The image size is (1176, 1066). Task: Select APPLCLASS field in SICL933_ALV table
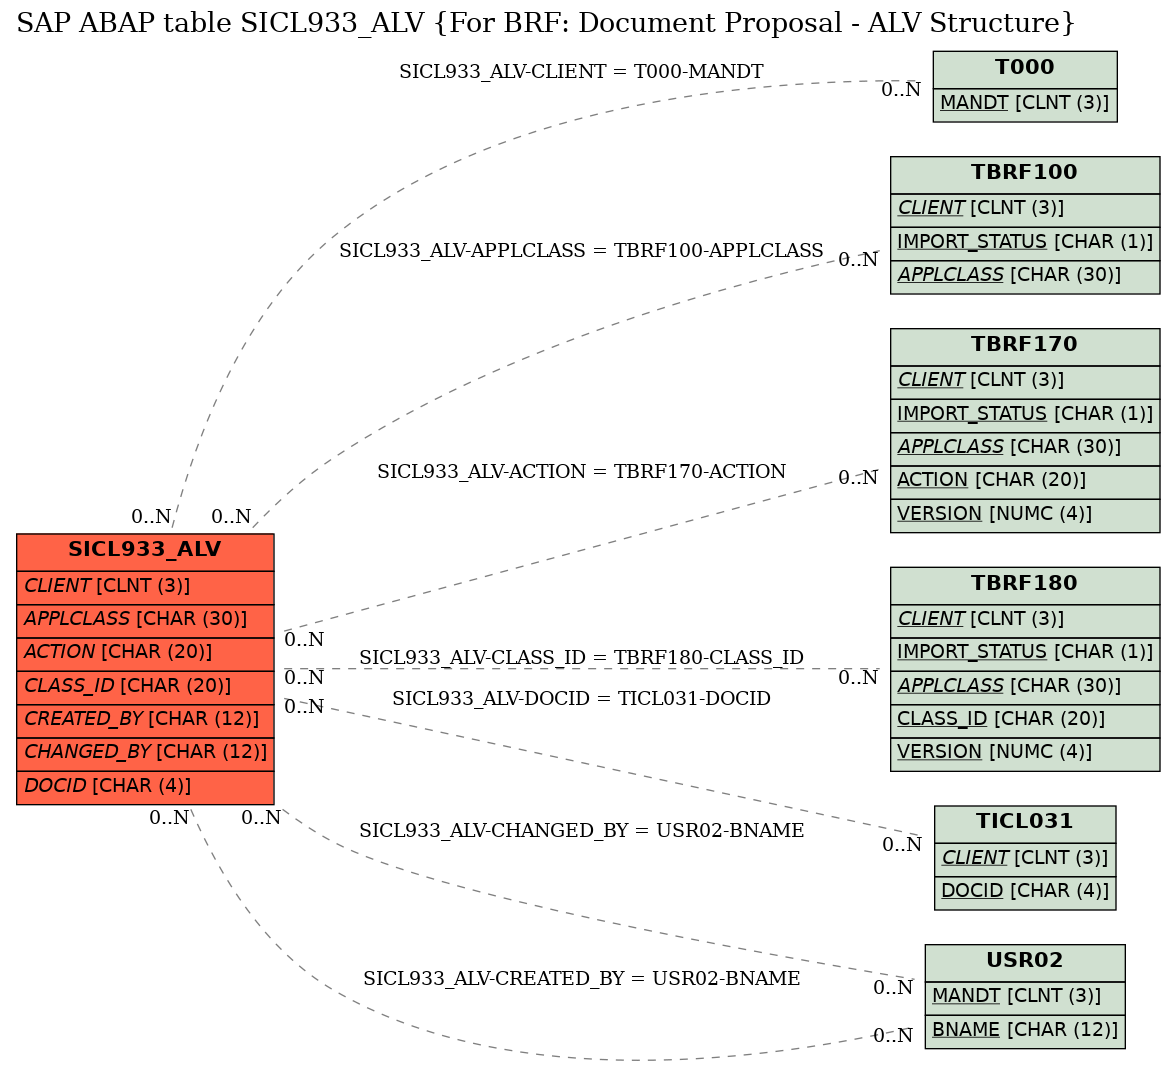[145, 621]
